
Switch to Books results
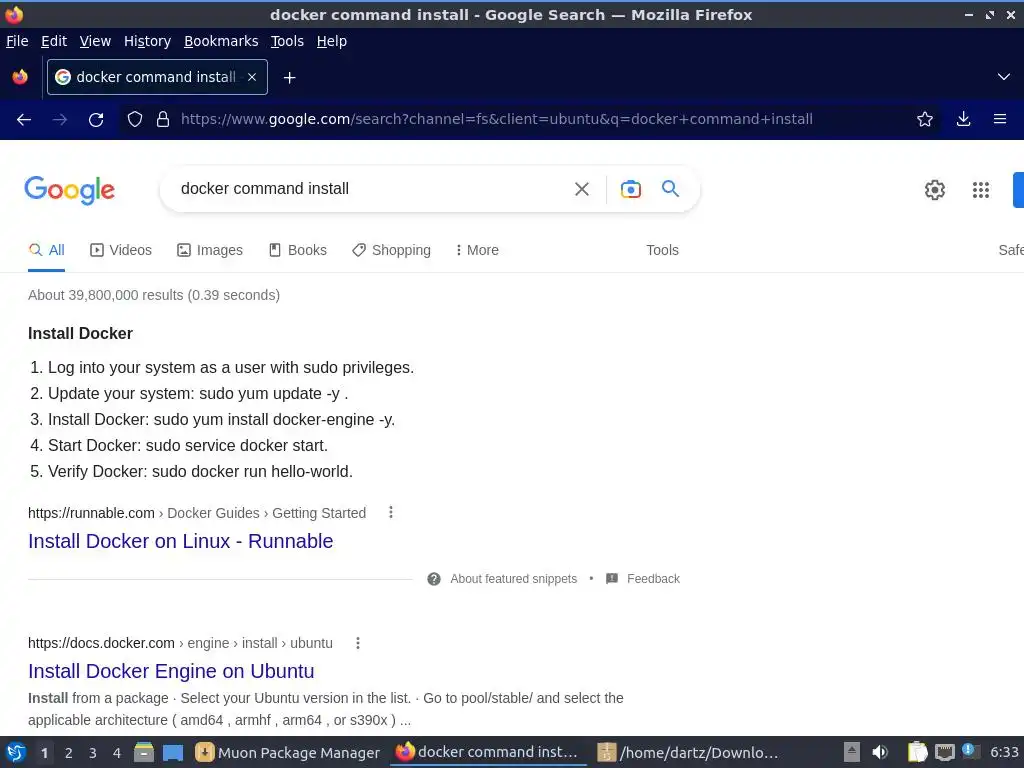pos(298,250)
